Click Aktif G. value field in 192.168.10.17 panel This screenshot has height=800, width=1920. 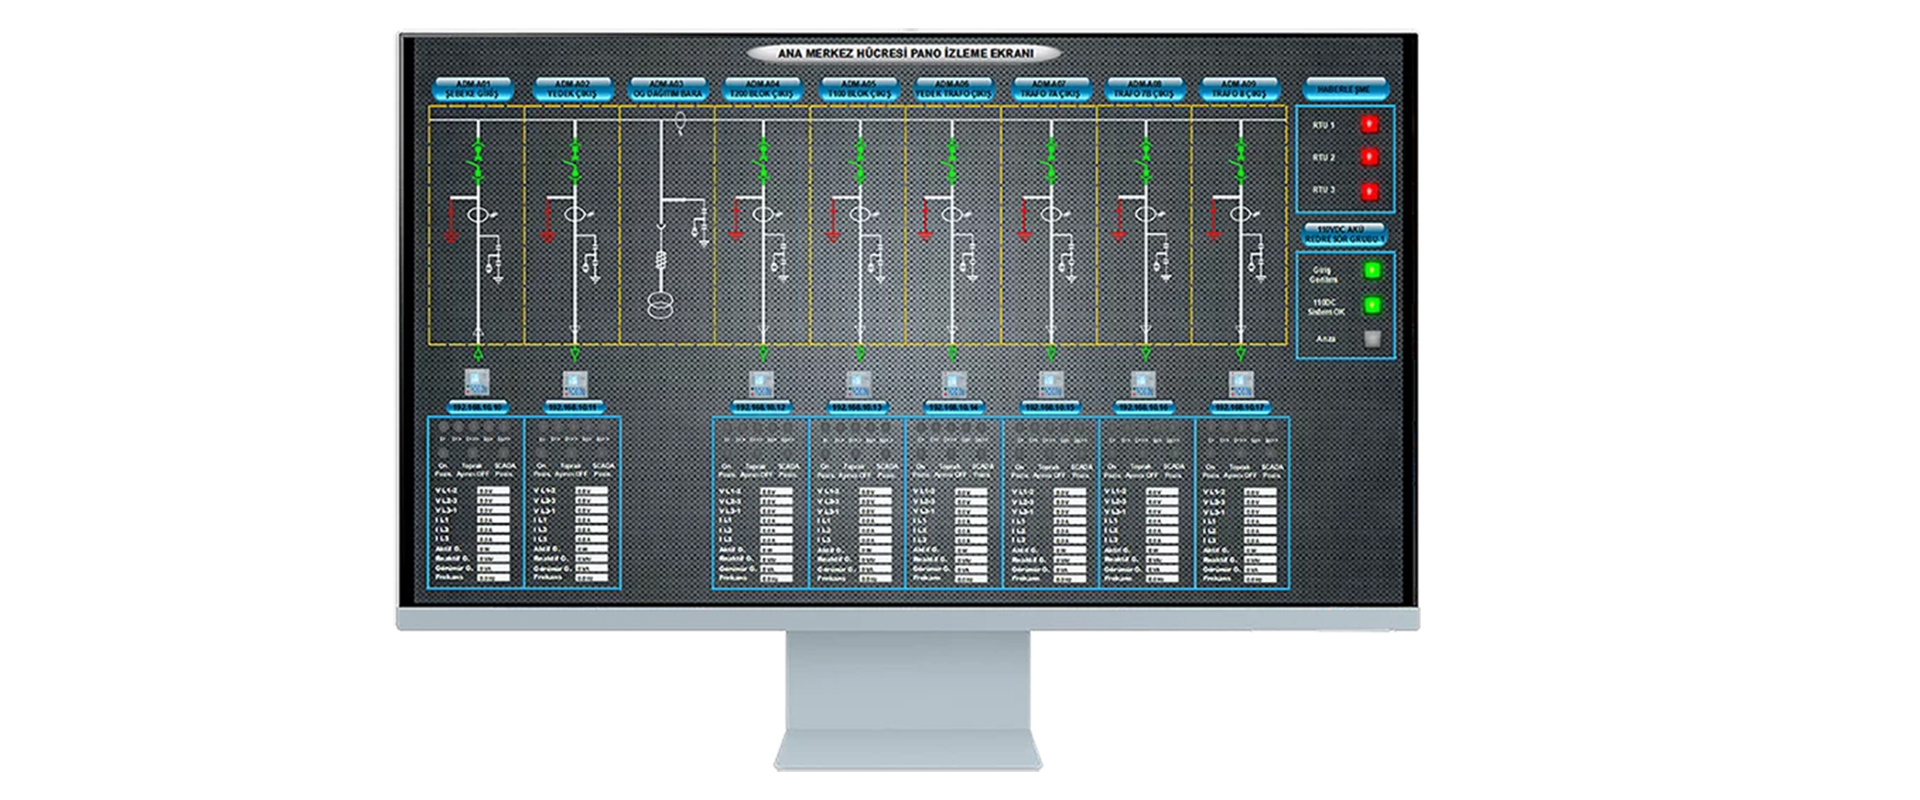(x=1259, y=549)
